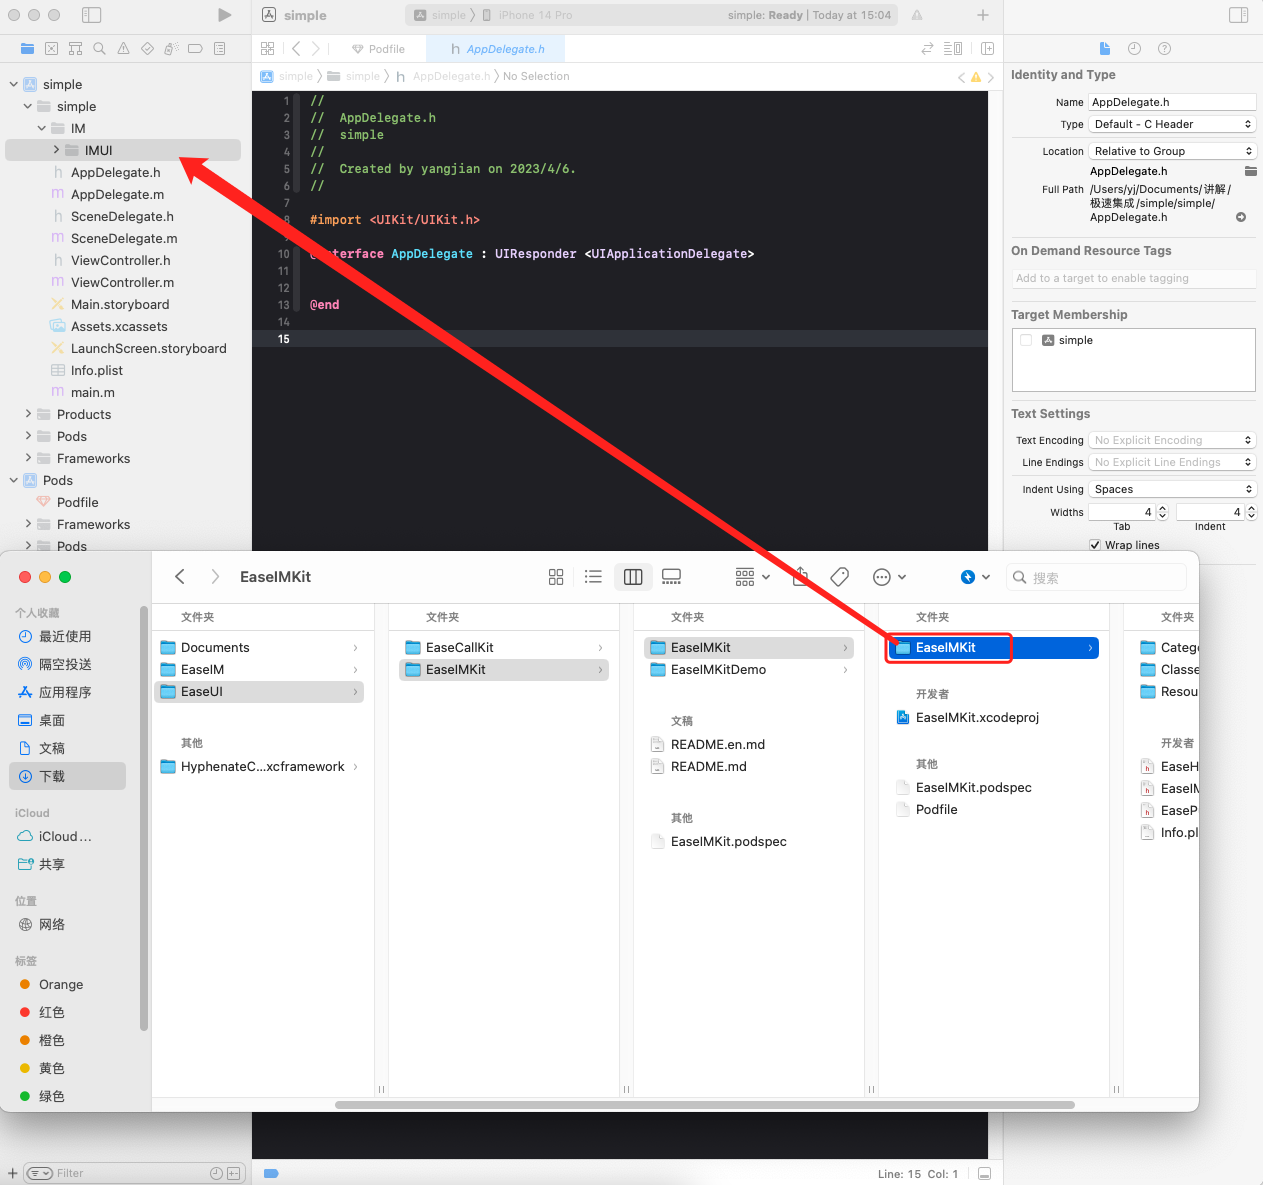
Task: Open Finder group-by dropdown
Action: tap(753, 577)
